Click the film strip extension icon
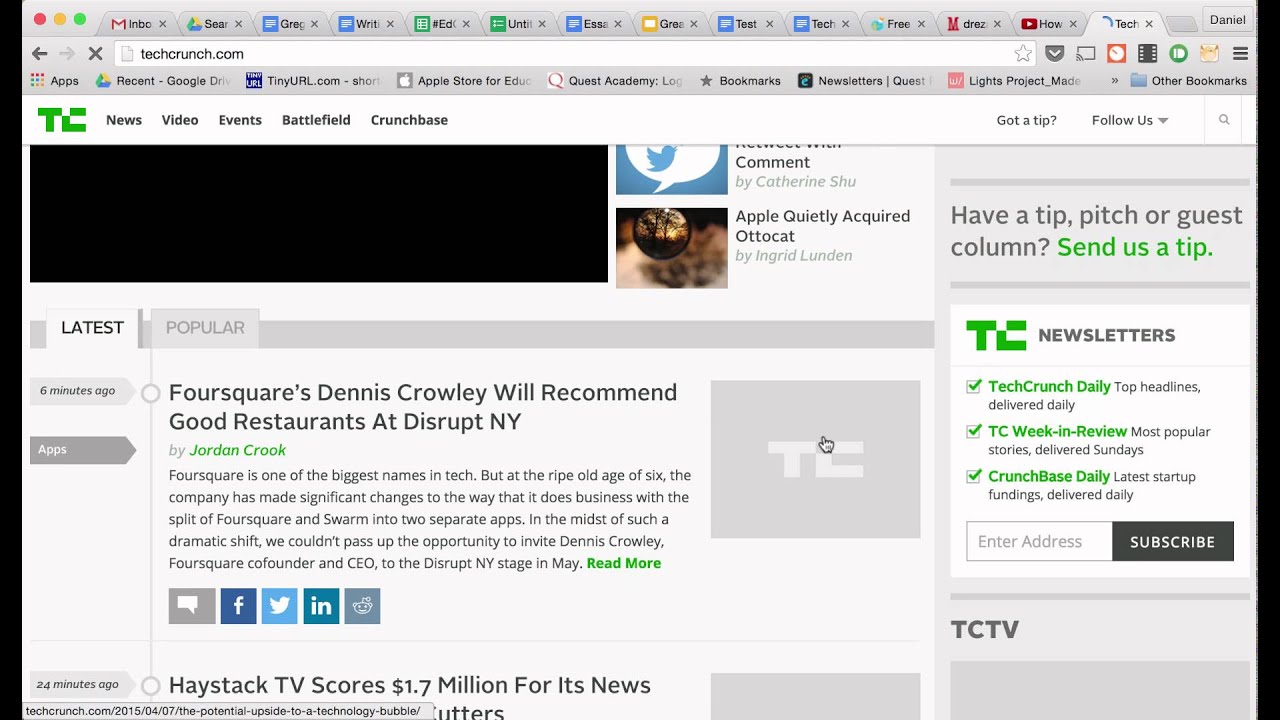This screenshot has height=720, width=1280. pos(1148,54)
